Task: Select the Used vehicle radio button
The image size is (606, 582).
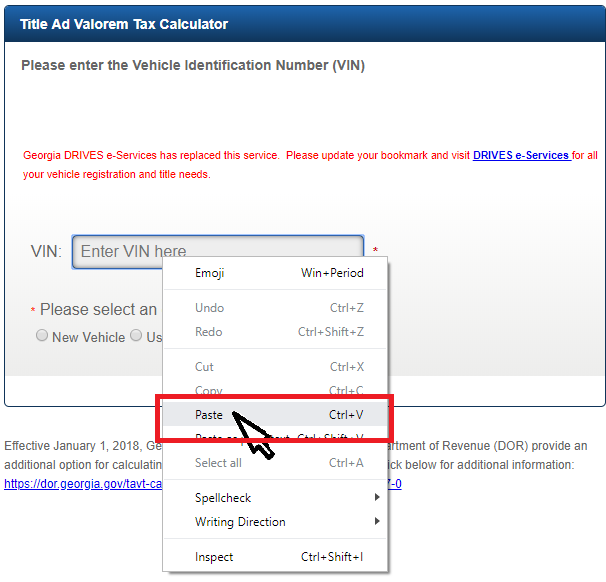Action: coord(136,335)
